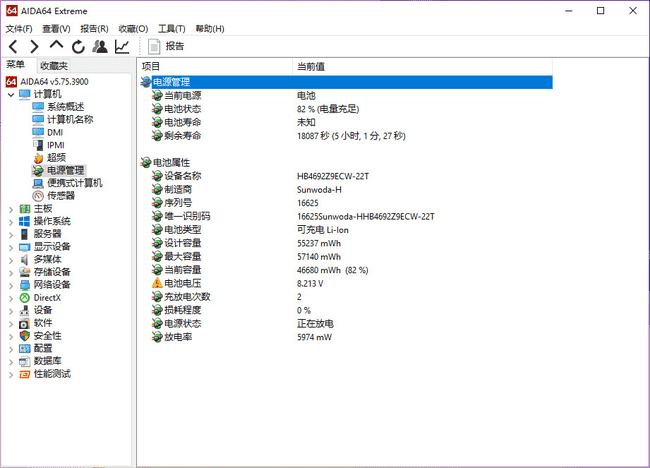Screen dimensions: 650x468
Task: Click the 显示设备 monitor icon
Action: coord(24,247)
